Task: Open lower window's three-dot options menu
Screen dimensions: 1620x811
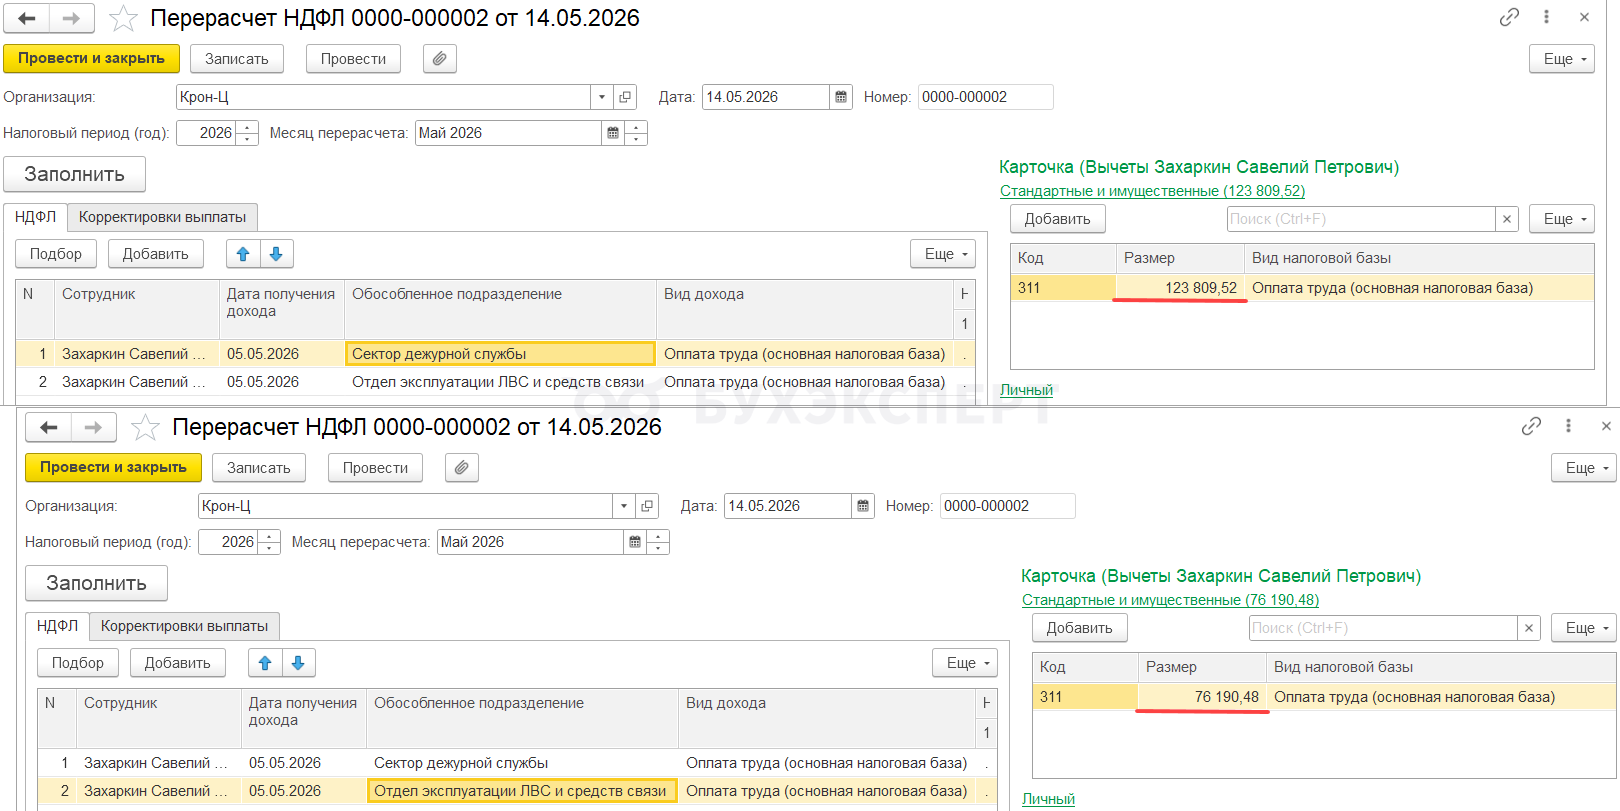Action: pyautogui.click(x=1568, y=426)
